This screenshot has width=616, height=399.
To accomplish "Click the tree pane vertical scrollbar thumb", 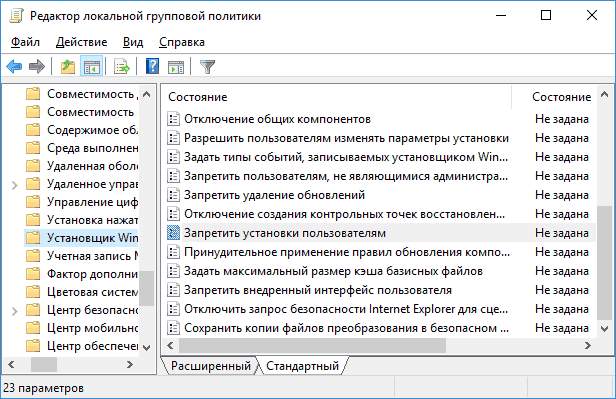I will (147, 288).
